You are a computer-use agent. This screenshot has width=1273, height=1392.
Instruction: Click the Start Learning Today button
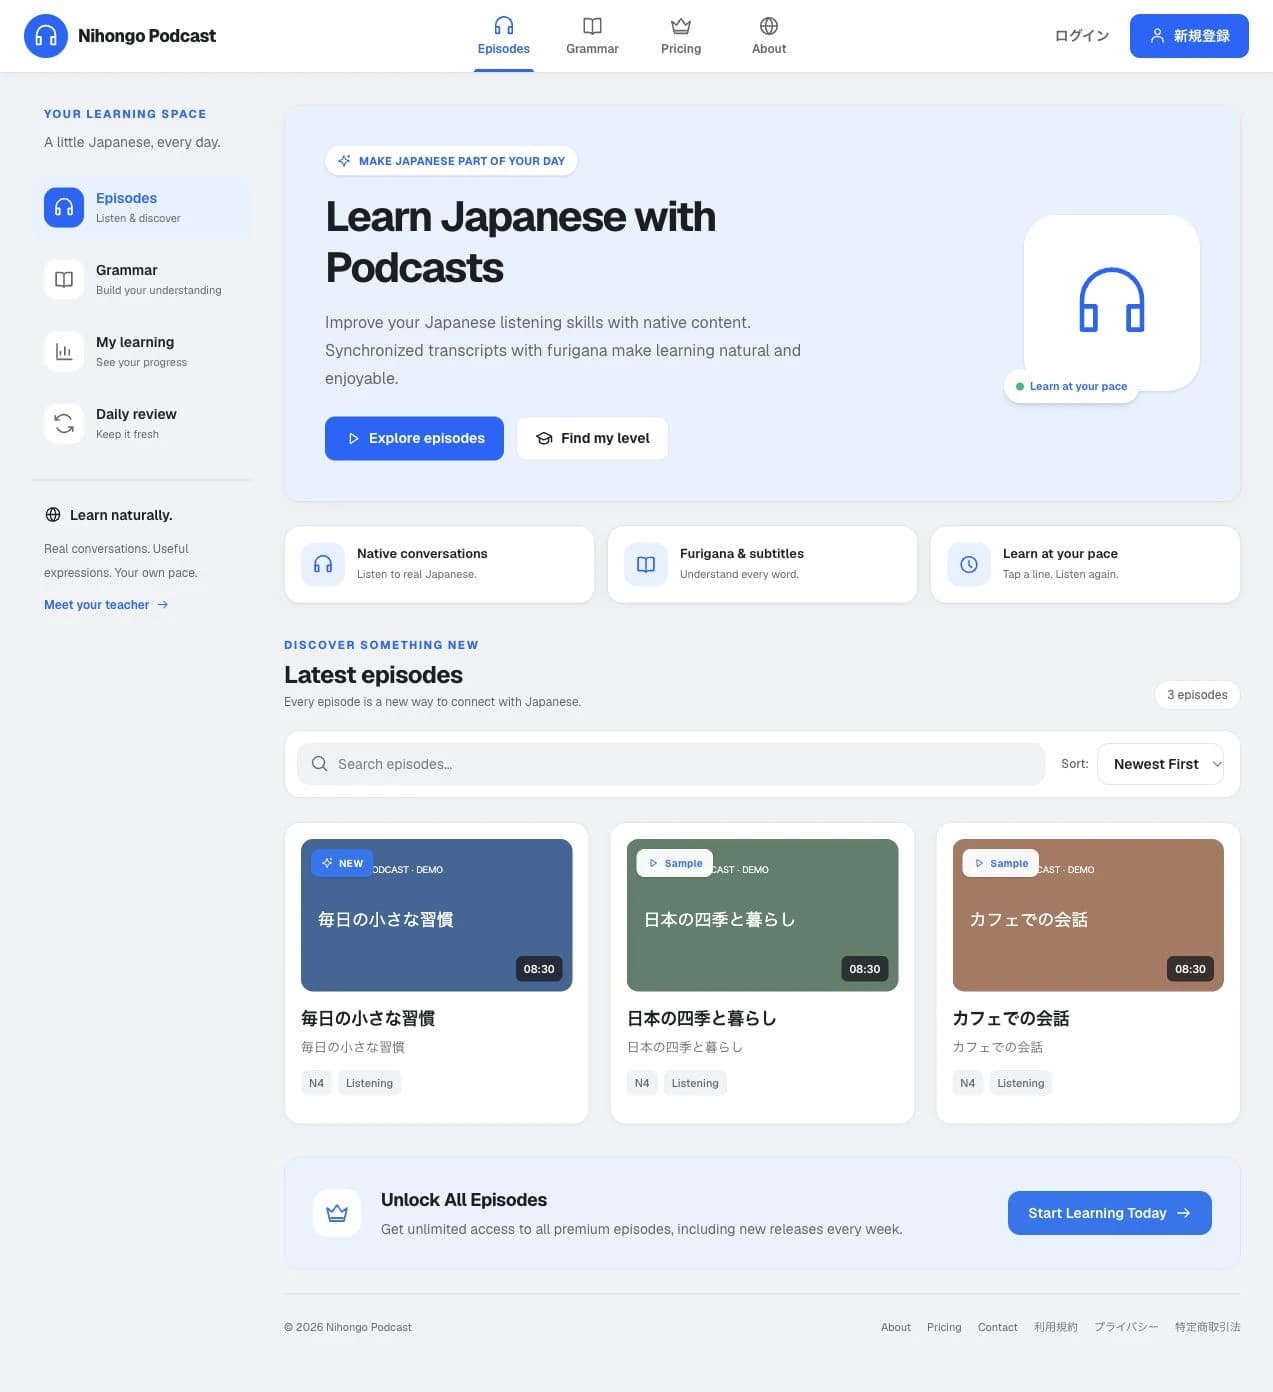pyautogui.click(x=1110, y=1213)
